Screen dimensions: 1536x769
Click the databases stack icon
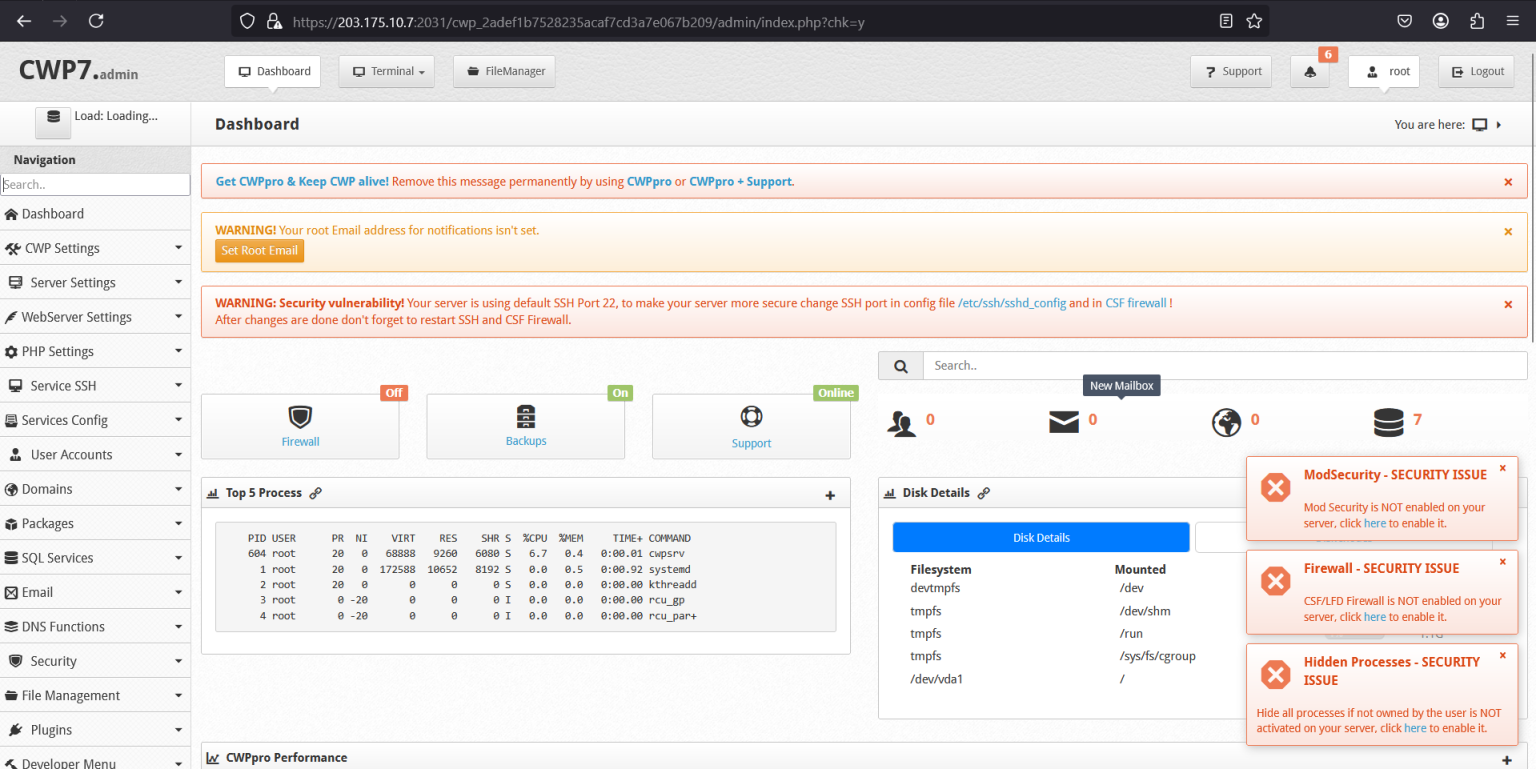point(1389,423)
